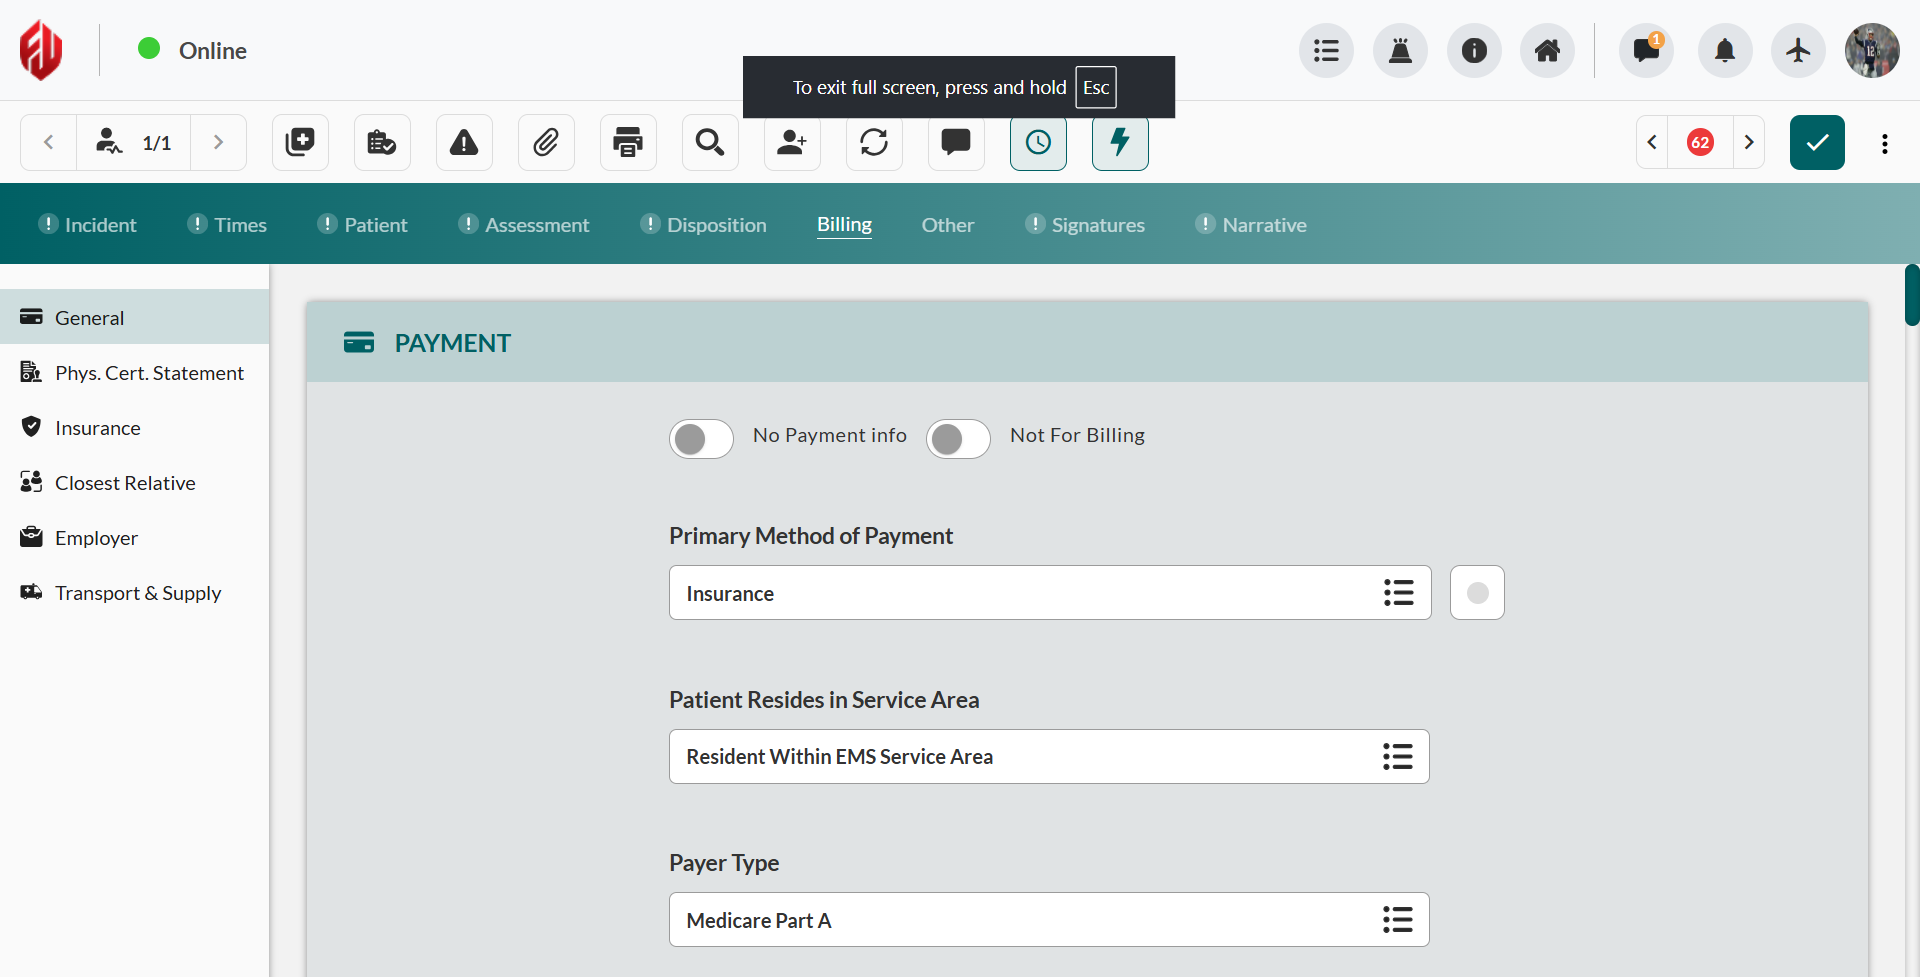
Task: Open the home icon in header
Action: tap(1547, 51)
